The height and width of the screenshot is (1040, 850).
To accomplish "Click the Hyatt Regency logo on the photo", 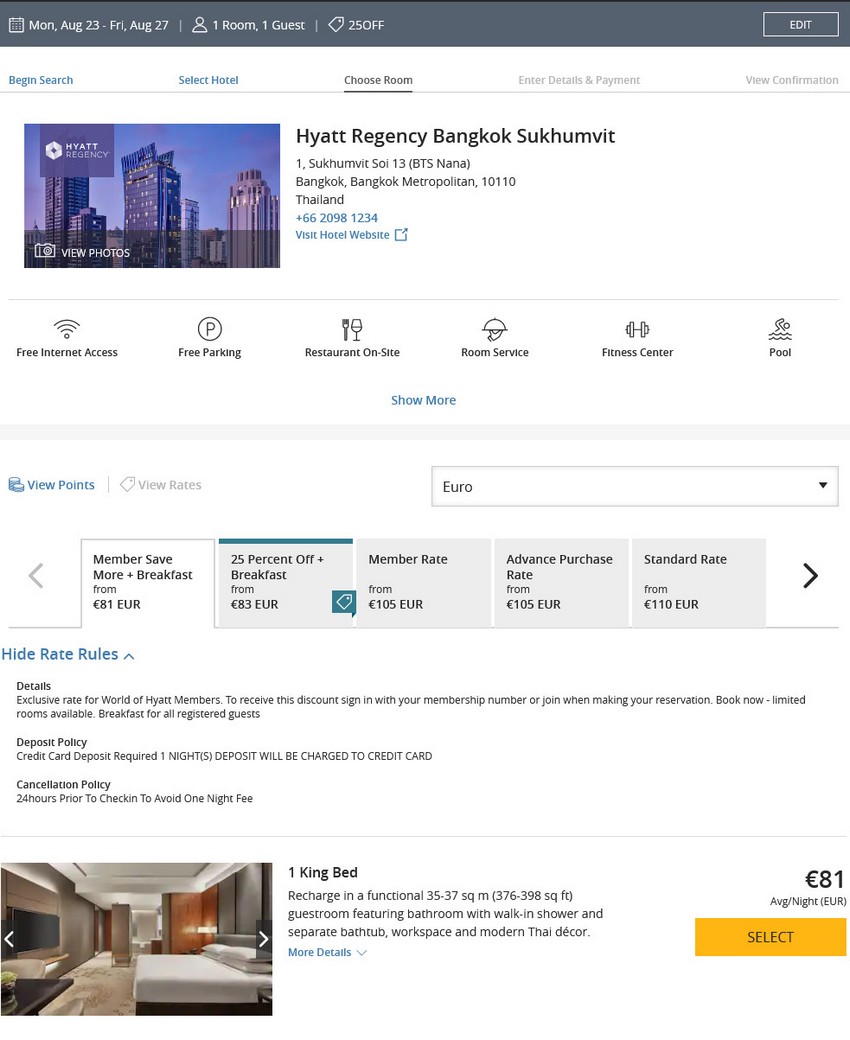I will (x=77, y=151).
